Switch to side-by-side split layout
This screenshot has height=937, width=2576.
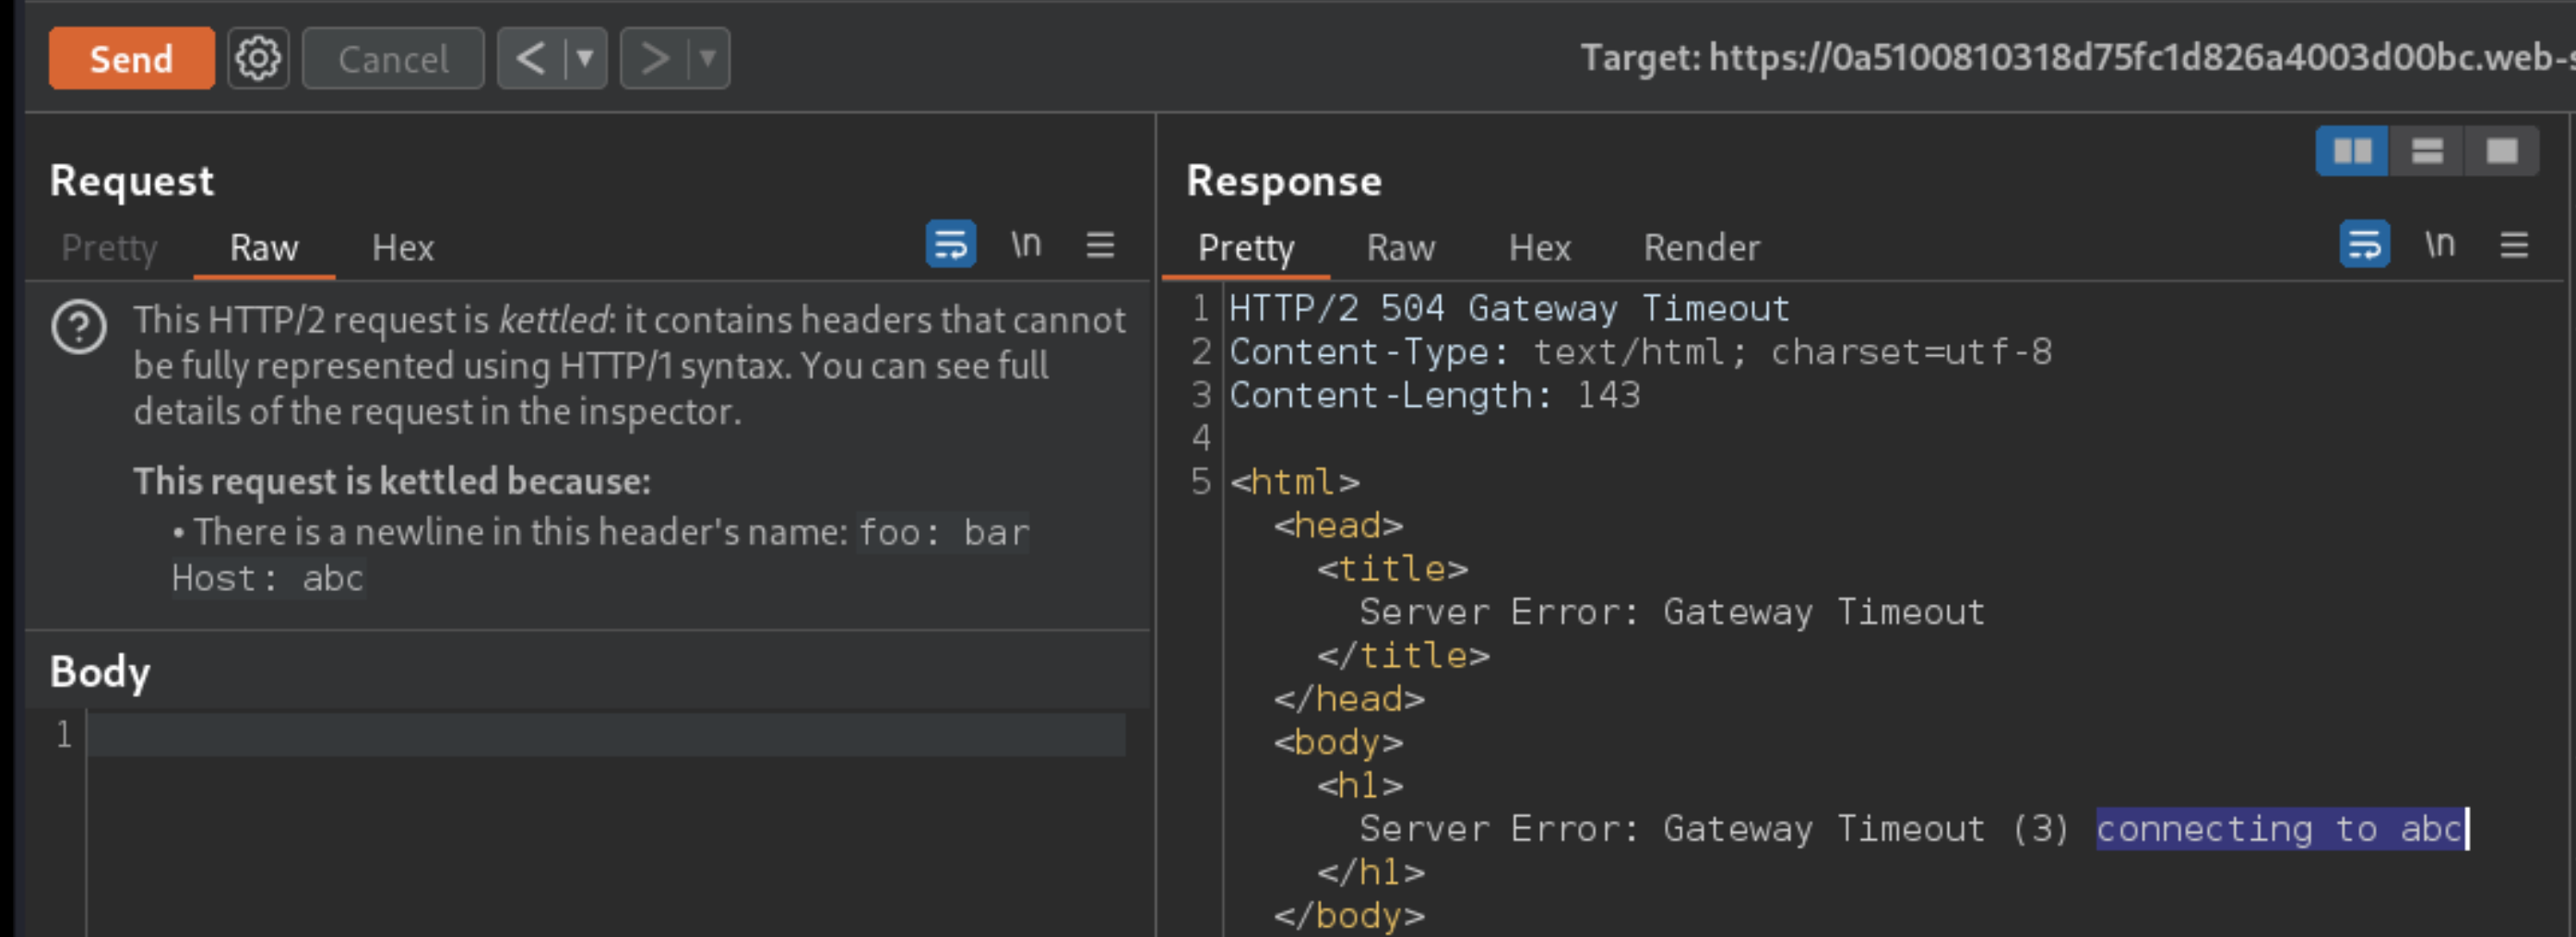coord(2352,151)
